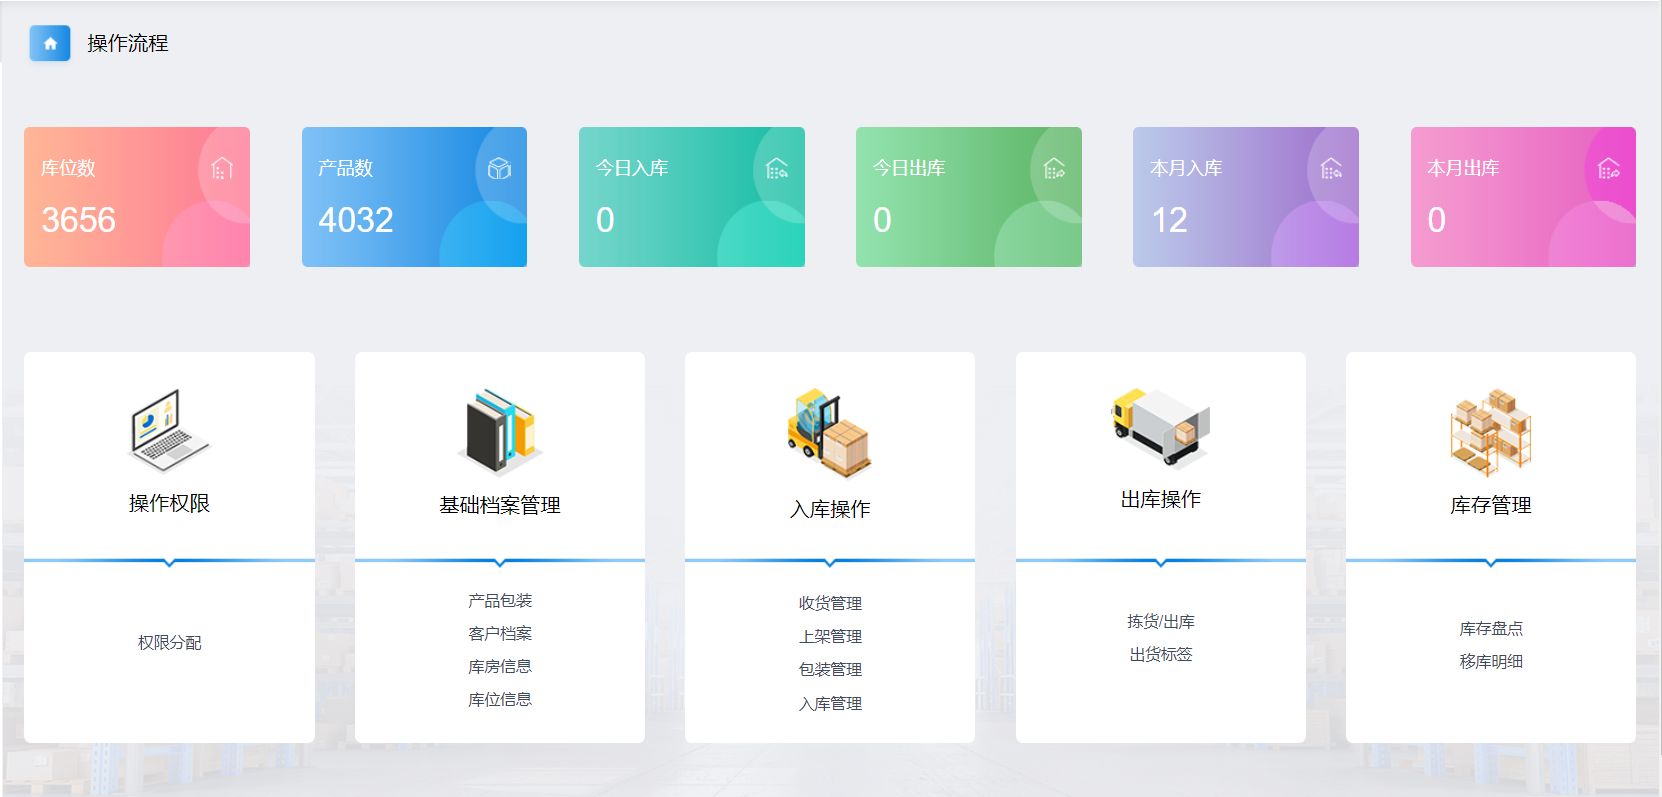Go to 客户档案 page
This screenshot has height=797, width=1662.
(500, 633)
